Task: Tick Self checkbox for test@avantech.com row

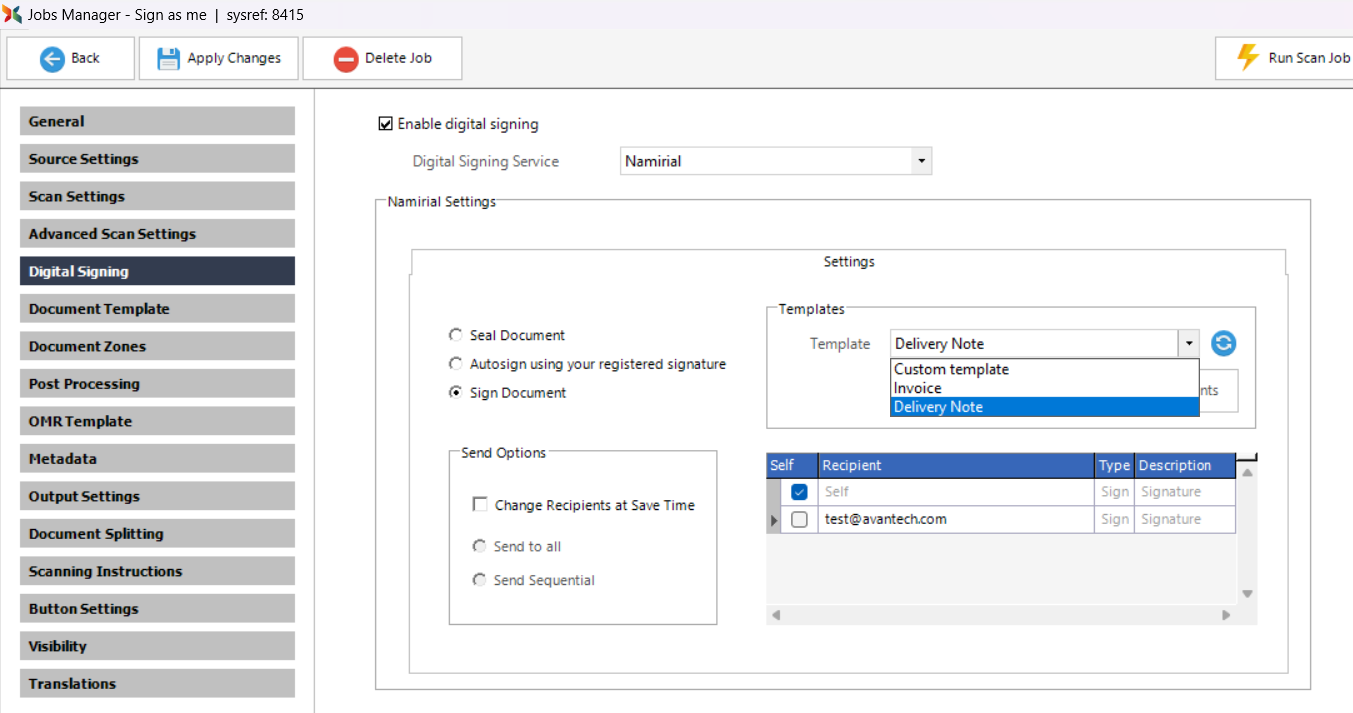Action: [x=799, y=520]
